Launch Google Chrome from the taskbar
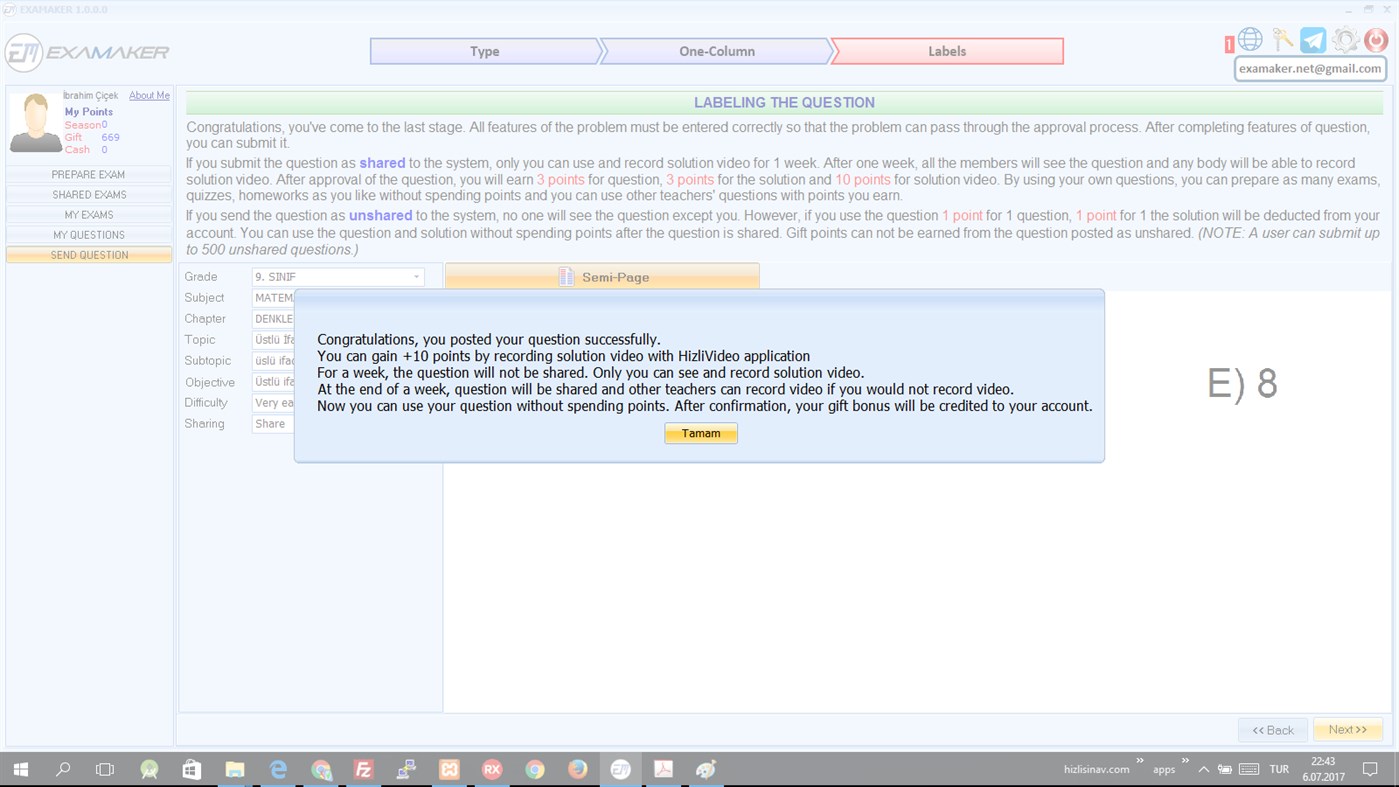 tap(534, 768)
